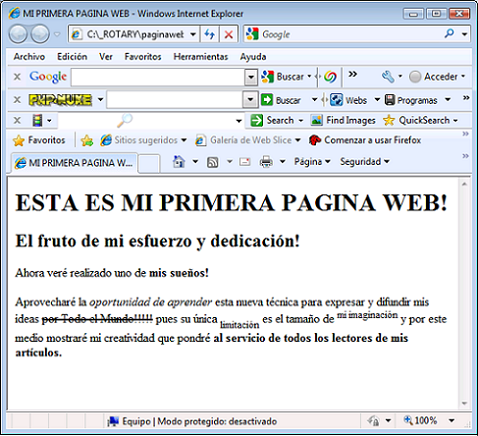Close the PHP-Nuke toolbar with its X
The width and height of the screenshot is (478, 436).
(x=17, y=100)
